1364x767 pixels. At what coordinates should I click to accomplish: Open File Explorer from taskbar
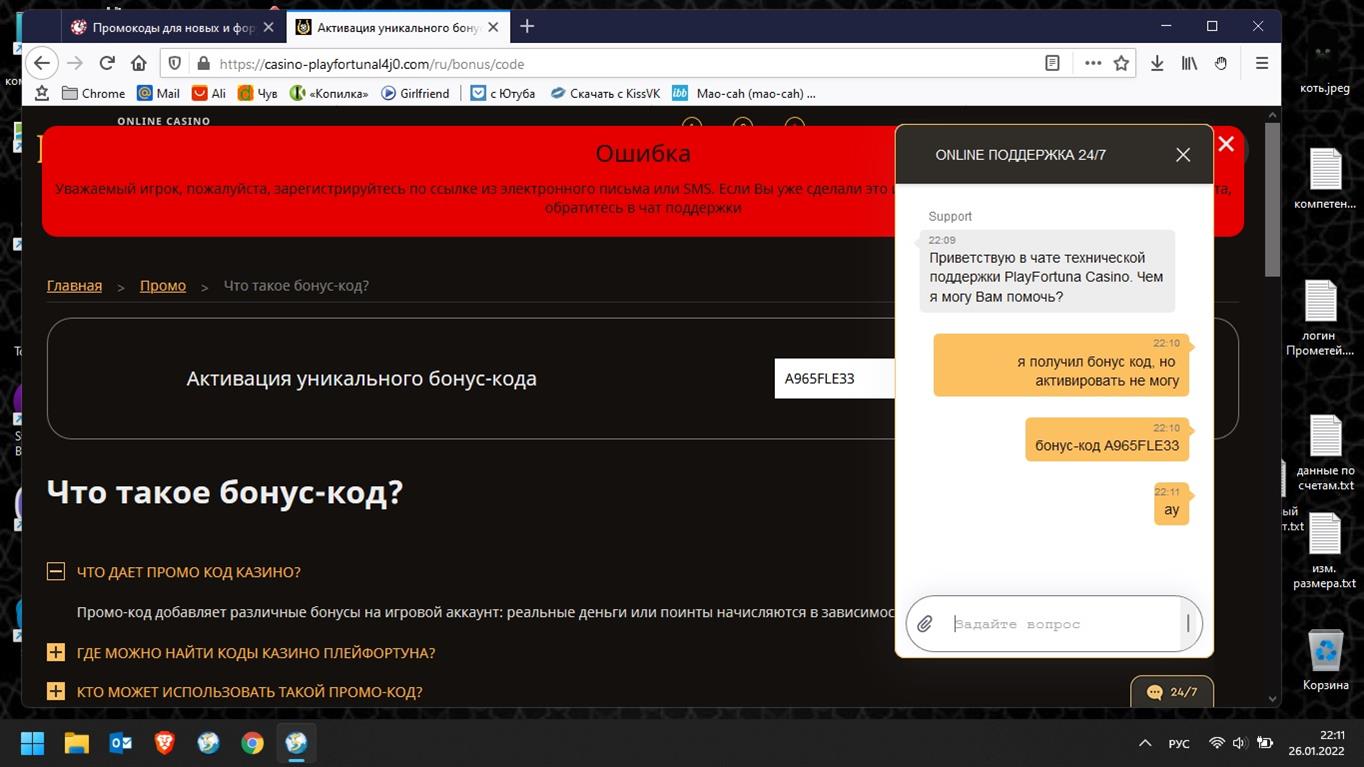77,743
